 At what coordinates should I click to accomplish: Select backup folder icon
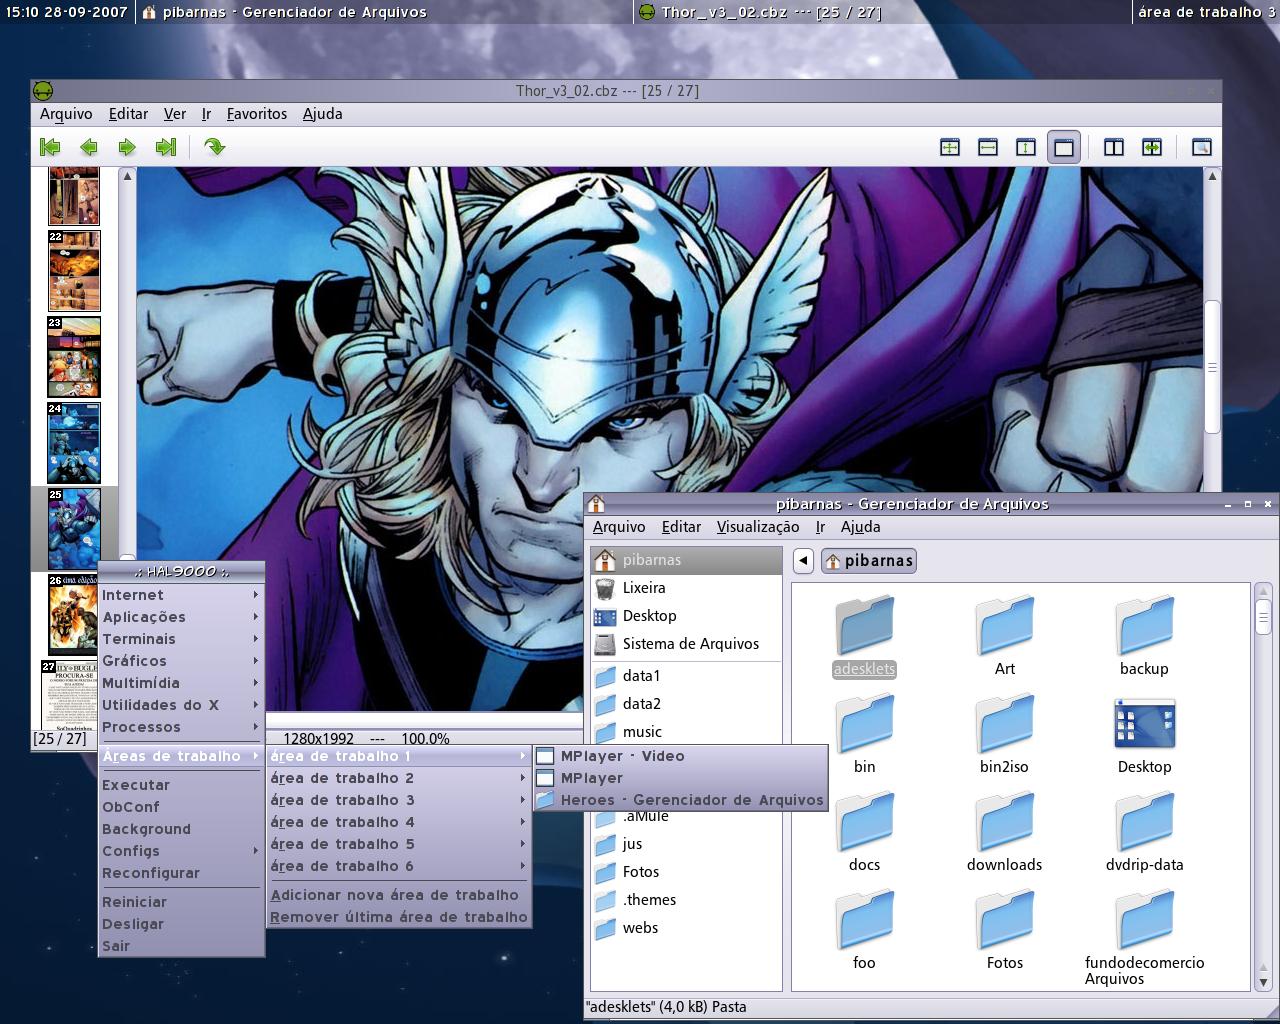(x=1144, y=635)
